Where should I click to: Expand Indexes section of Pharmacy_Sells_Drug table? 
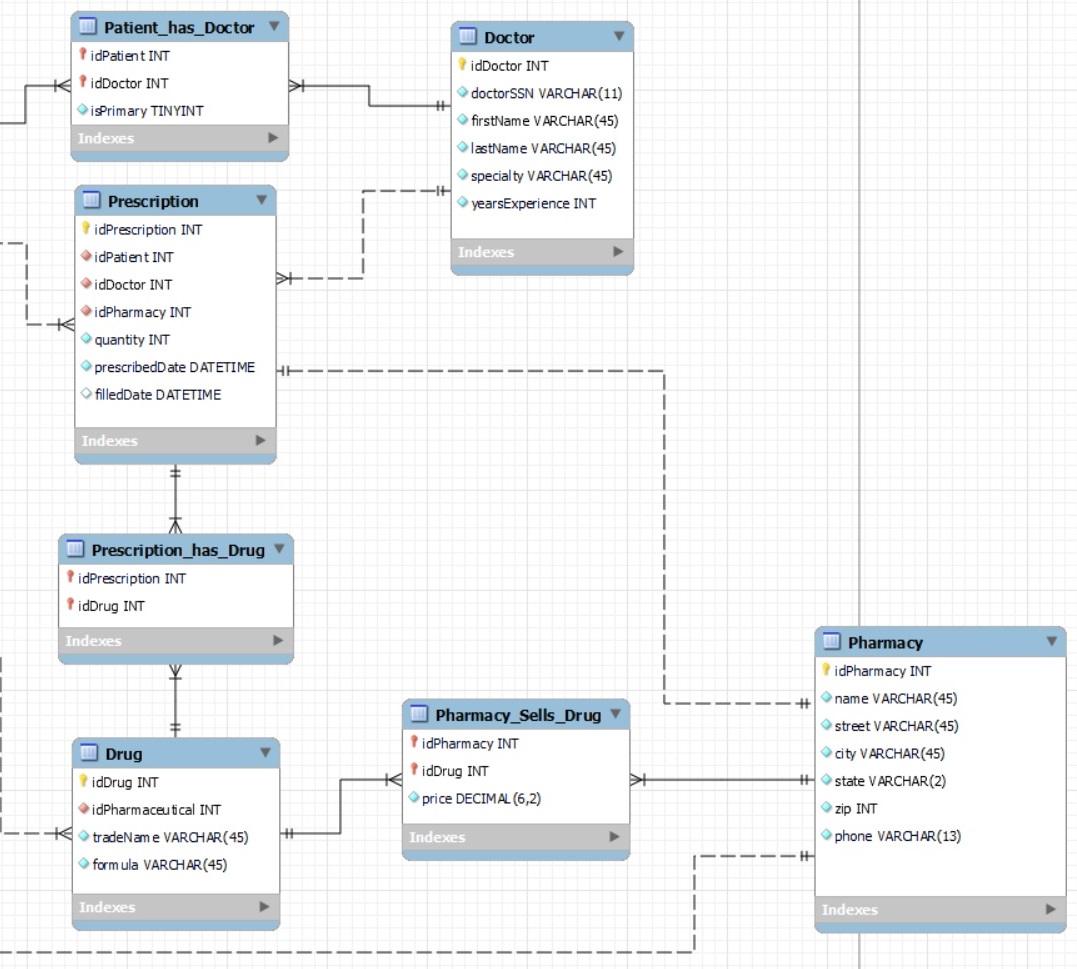[x=614, y=836]
